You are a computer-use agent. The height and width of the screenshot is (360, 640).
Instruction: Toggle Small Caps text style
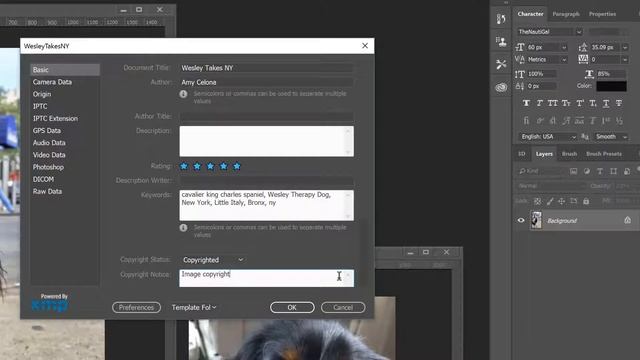pyautogui.click(x=566, y=103)
